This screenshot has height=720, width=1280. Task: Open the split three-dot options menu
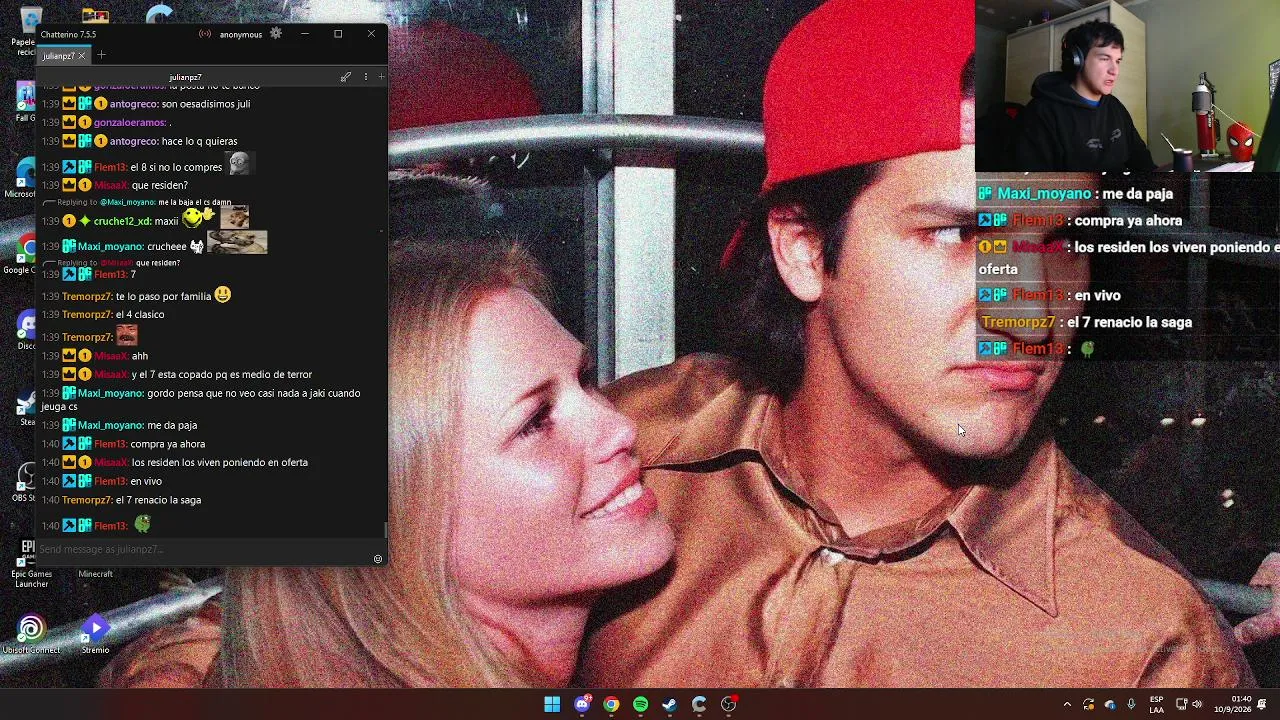point(366,77)
